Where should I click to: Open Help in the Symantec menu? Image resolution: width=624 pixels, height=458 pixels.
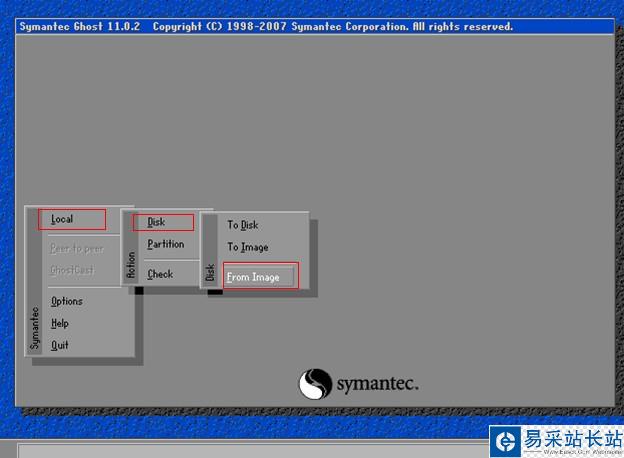(x=60, y=324)
